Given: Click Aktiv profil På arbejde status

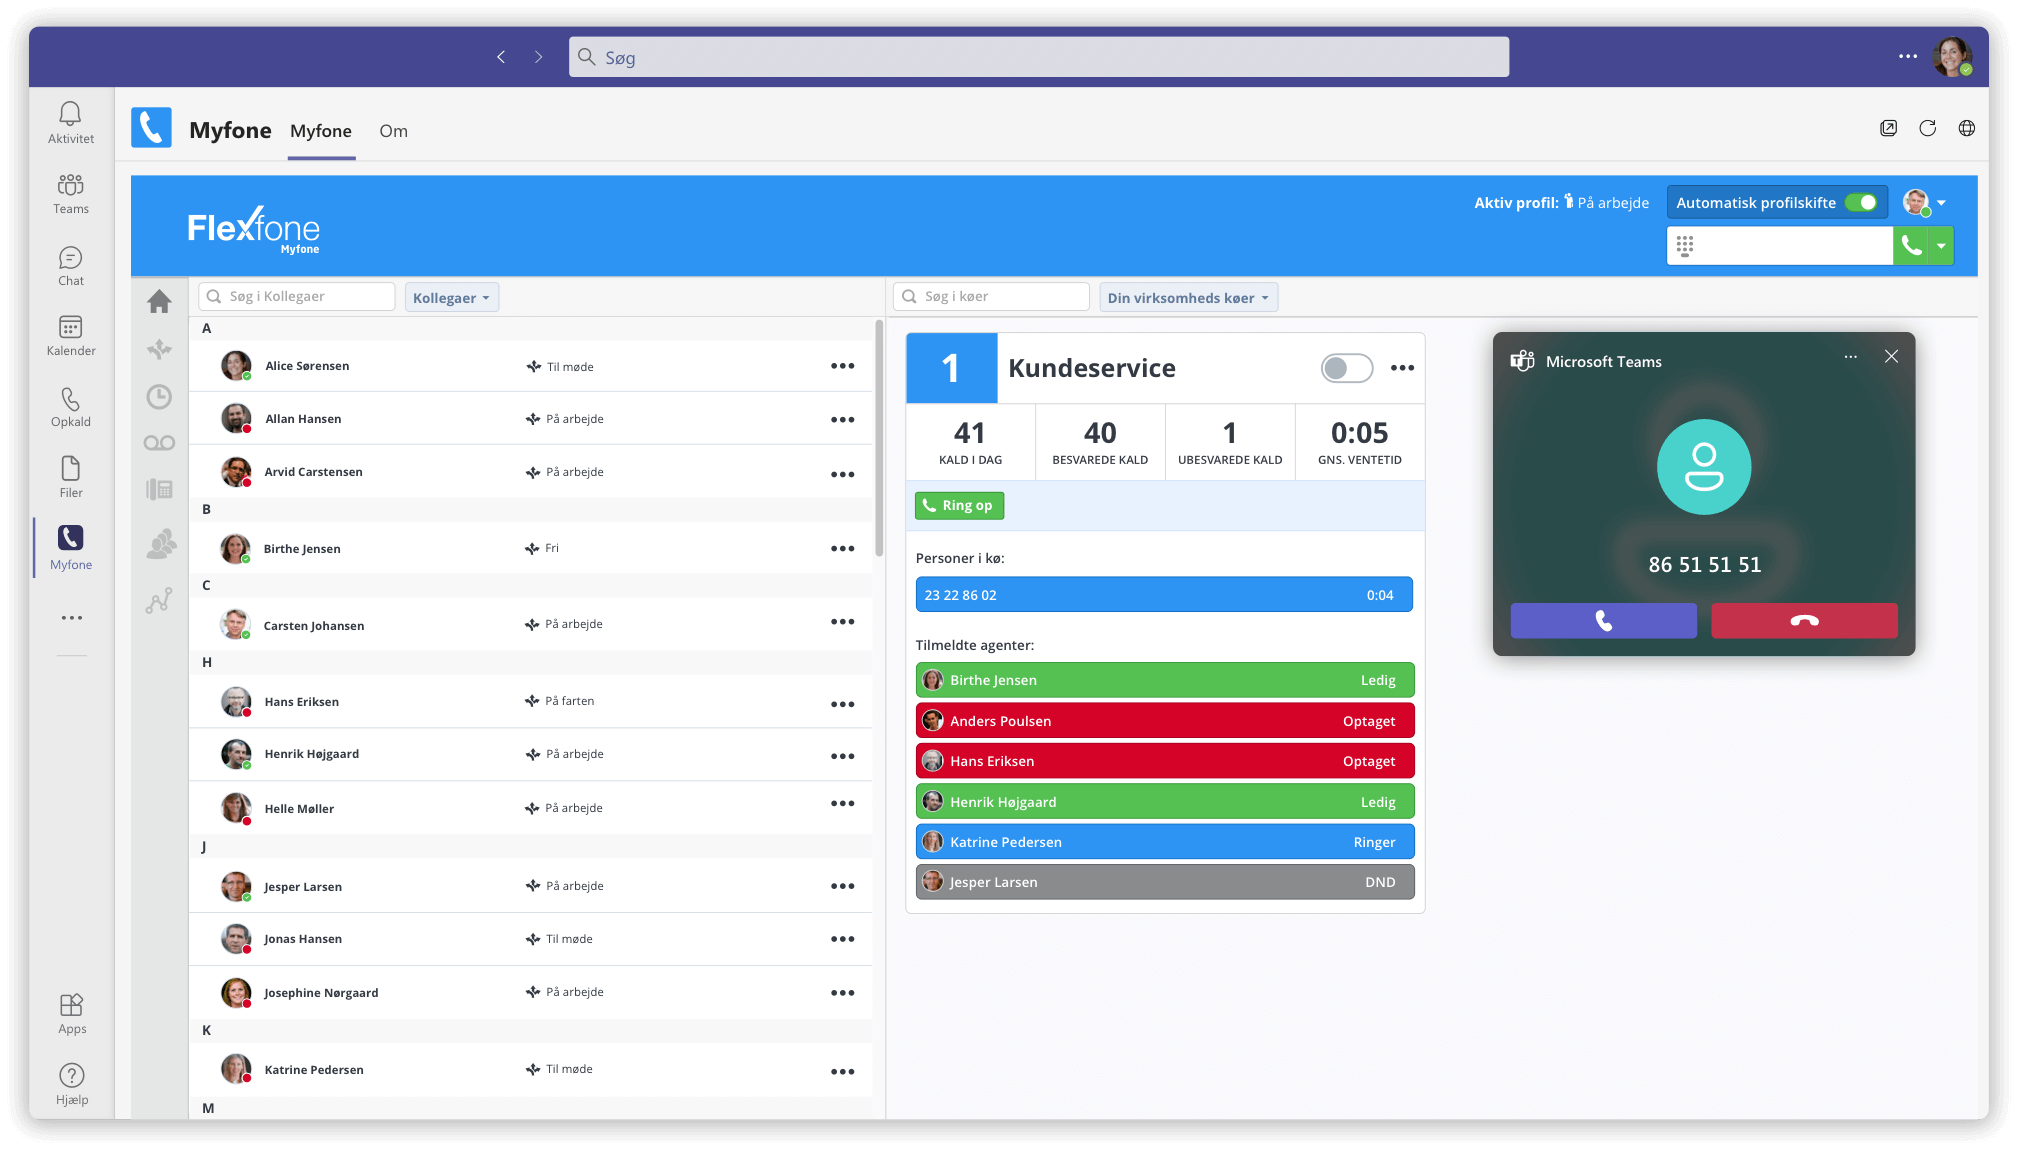Looking at the screenshot, I should pos(1561,203).
